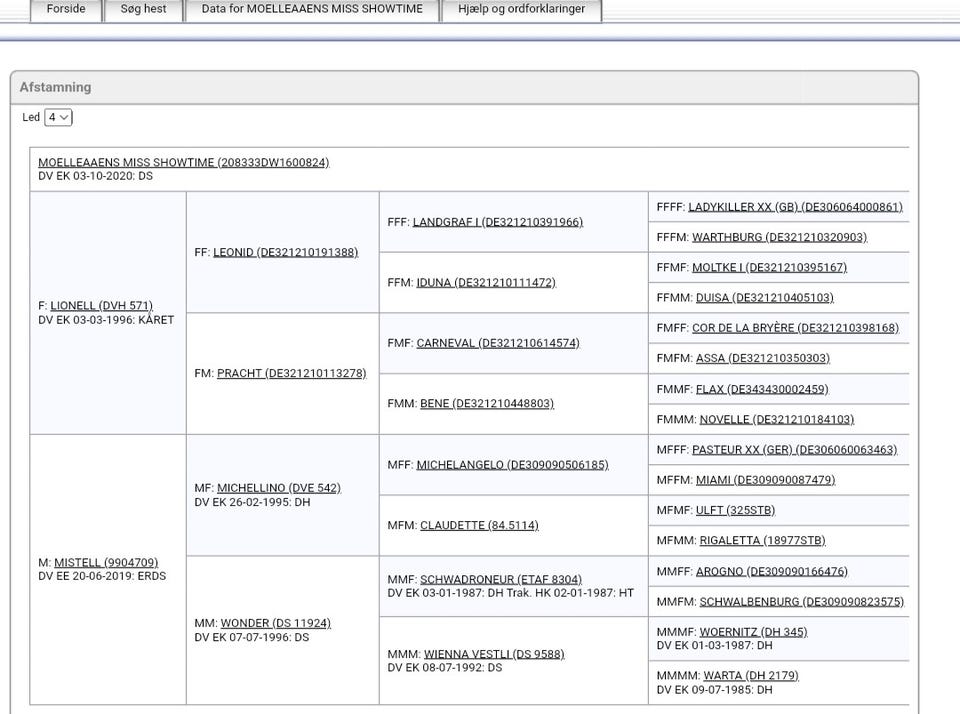Select text 'DV EK 08-07-1992: DS'
This screenshot has height=714, width=960.
click(444, 668)
